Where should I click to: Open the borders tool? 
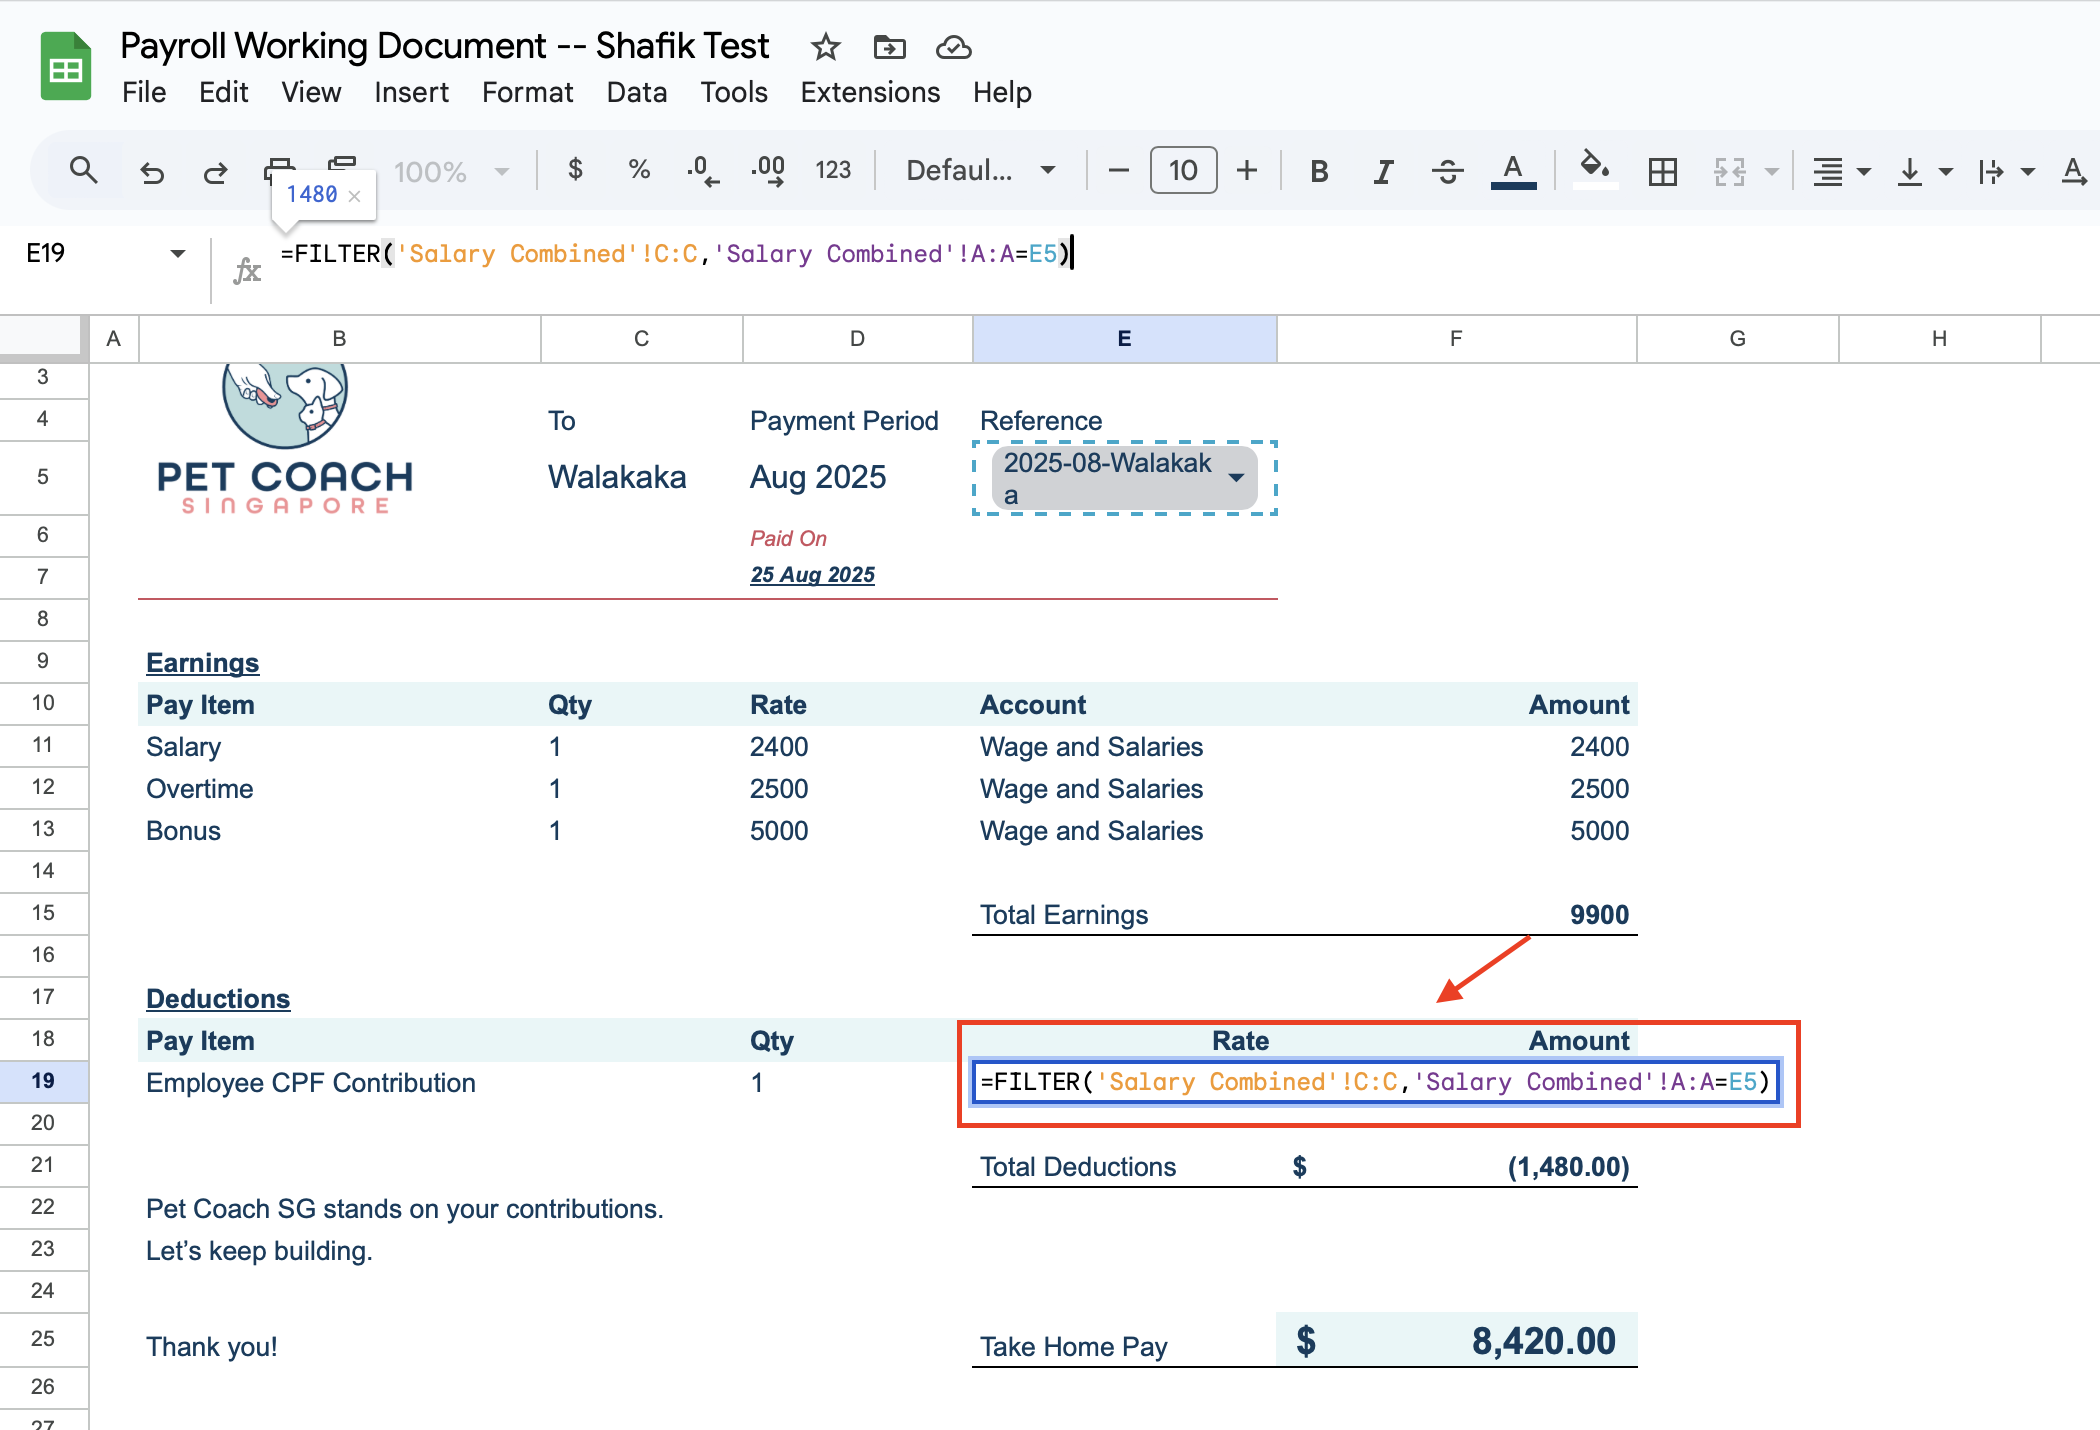point(1663,171)
